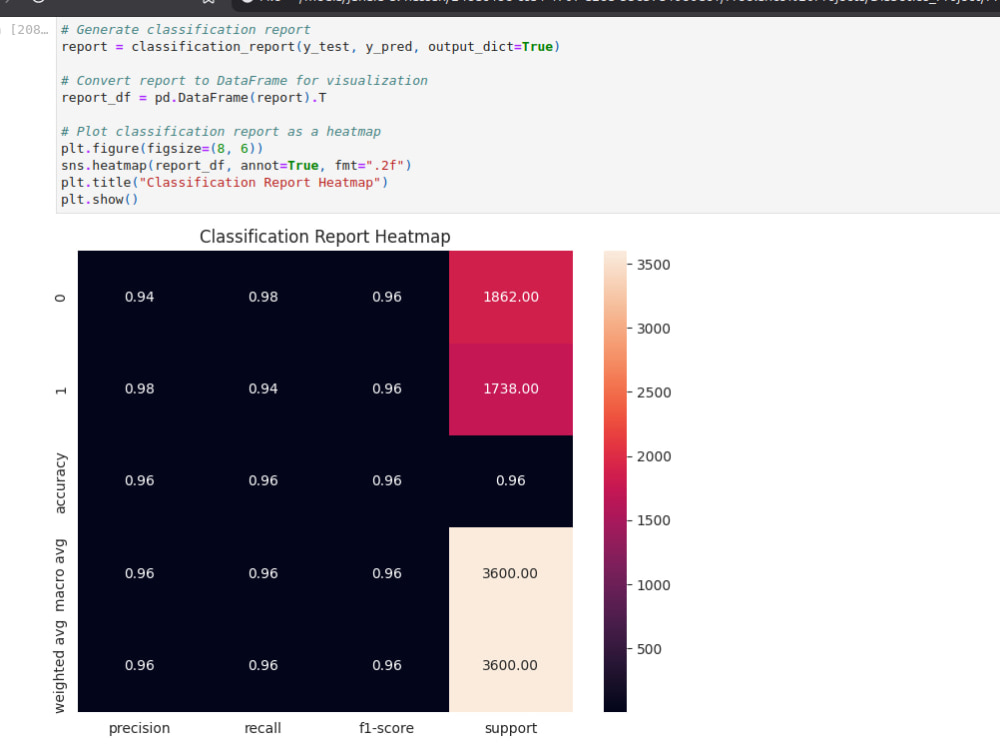The height and width of the screenshot is (750, 1000).
Task: Click the accuracy row precision cell
Action: pyautogui.click(x=140, y=481)
